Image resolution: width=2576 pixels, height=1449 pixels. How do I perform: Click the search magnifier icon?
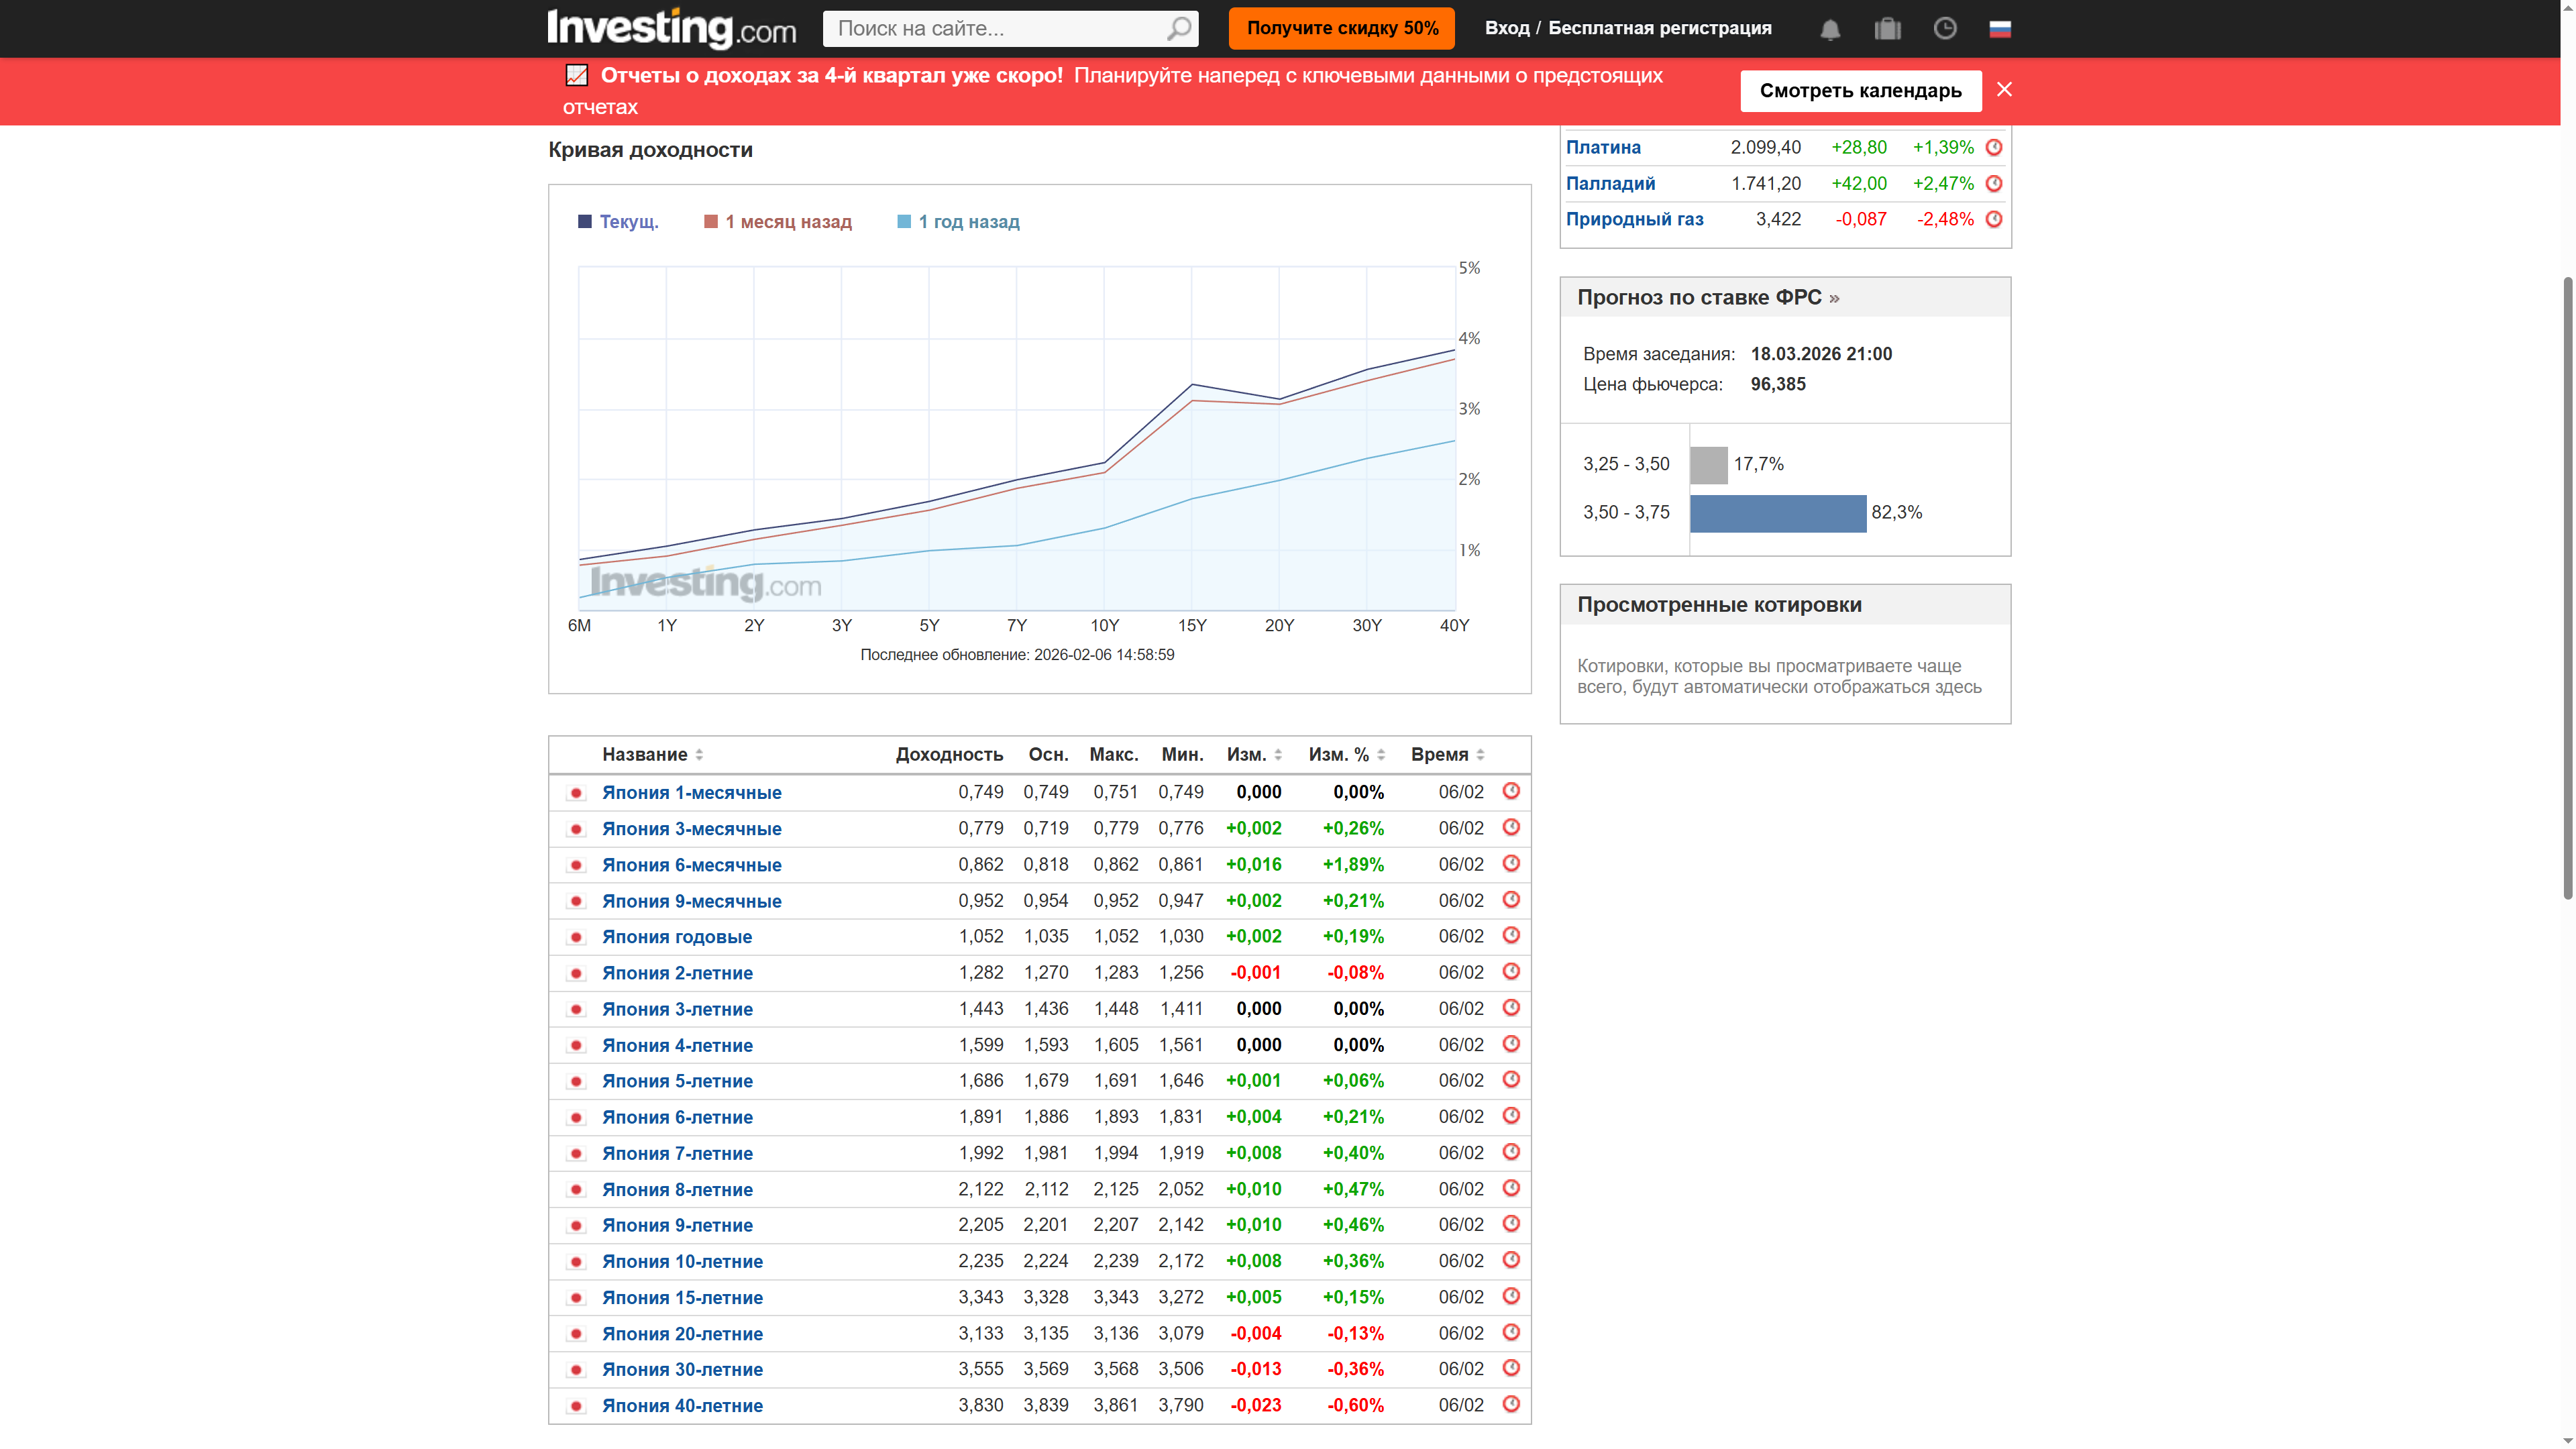[1179, 29]
